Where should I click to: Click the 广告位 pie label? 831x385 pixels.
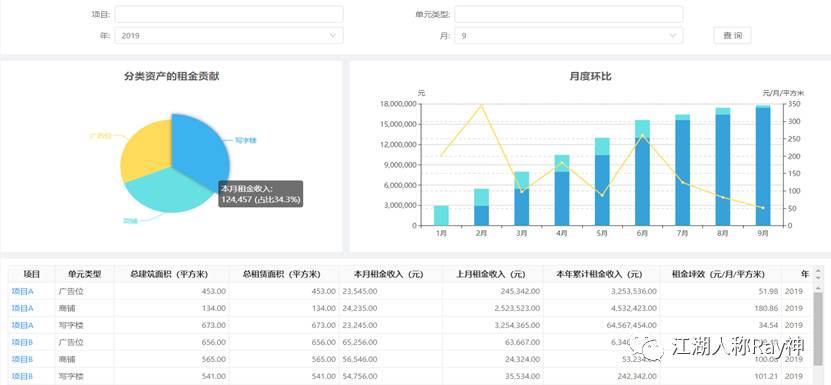[x=101, y=136]
